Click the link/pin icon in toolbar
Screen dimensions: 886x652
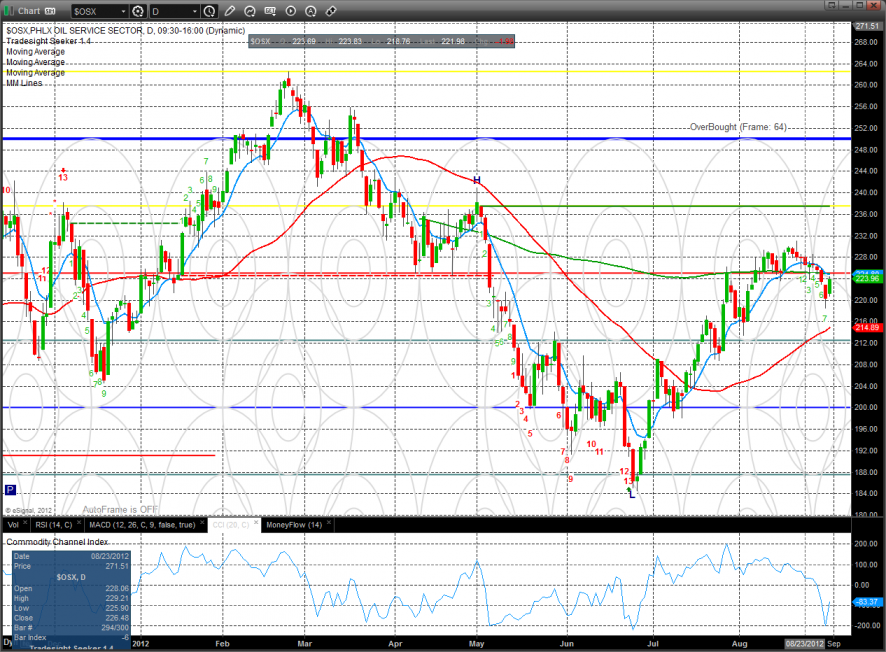[332, 11]
